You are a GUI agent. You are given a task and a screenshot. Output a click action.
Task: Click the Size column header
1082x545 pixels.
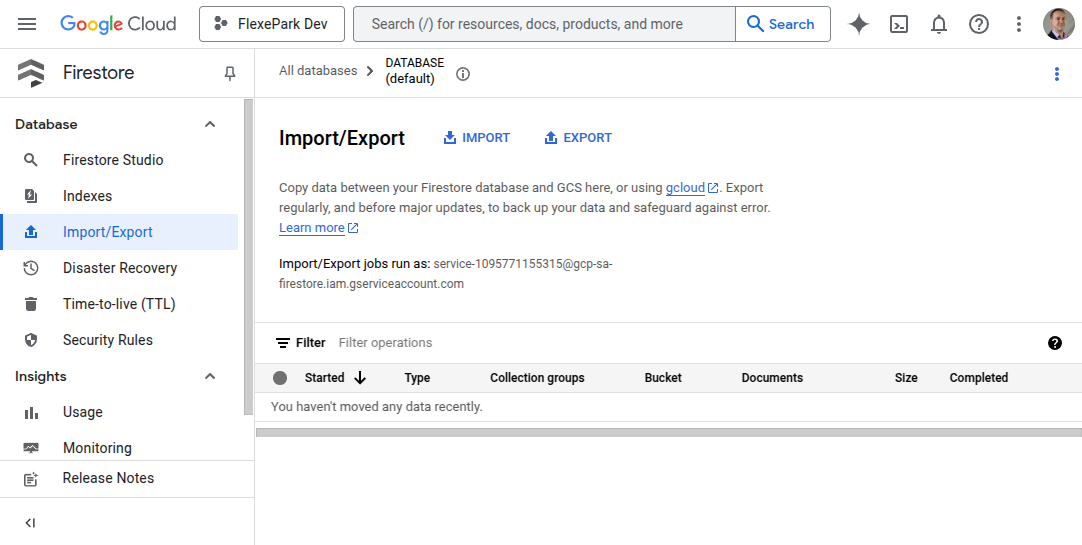point(906,378)
